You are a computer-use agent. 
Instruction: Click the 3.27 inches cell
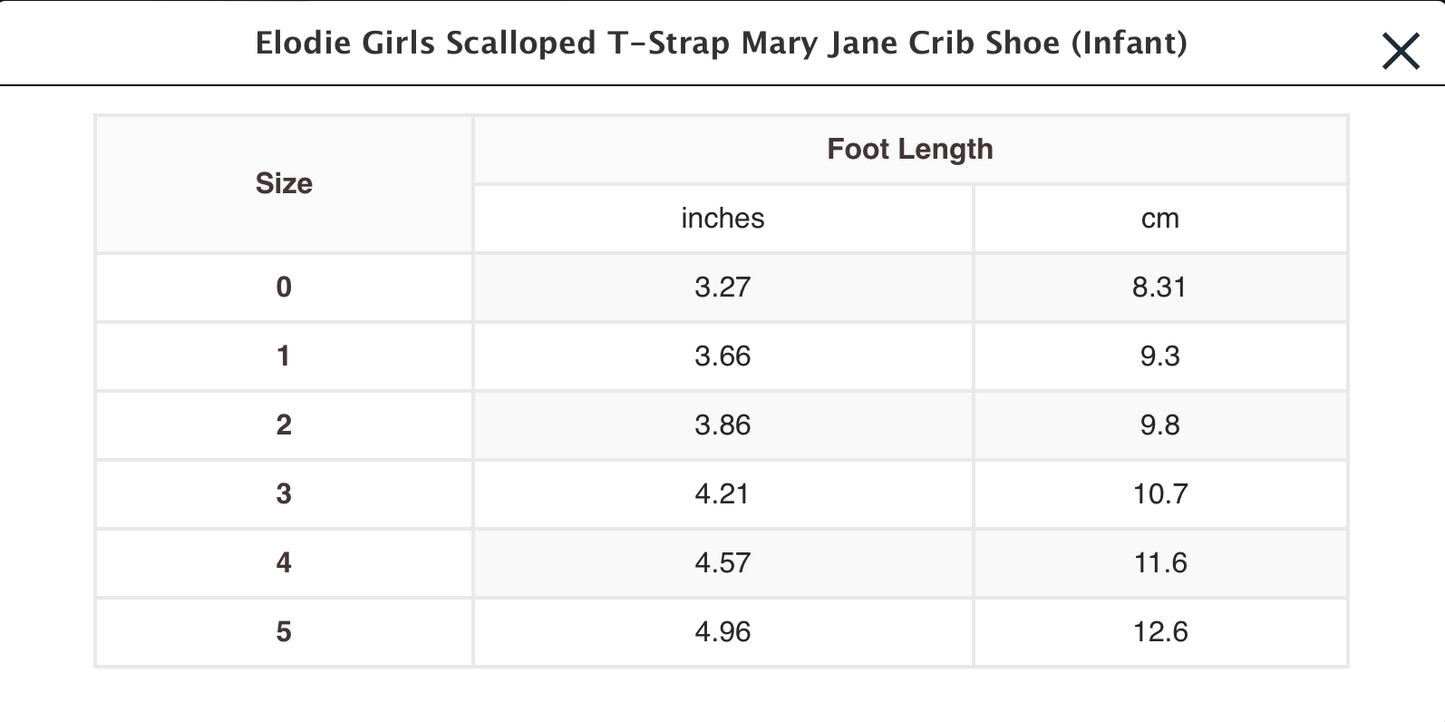coord(722,288)
